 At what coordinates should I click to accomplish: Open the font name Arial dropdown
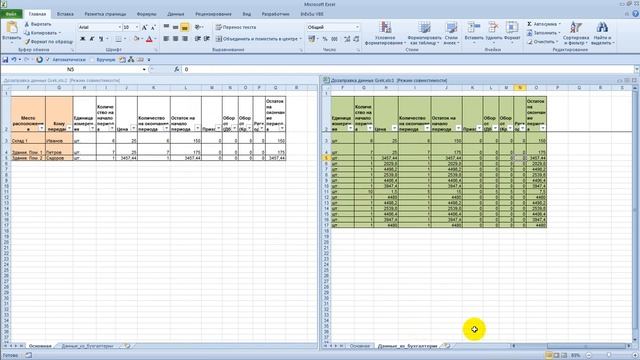pyautogui.click(x=120, y=27)
